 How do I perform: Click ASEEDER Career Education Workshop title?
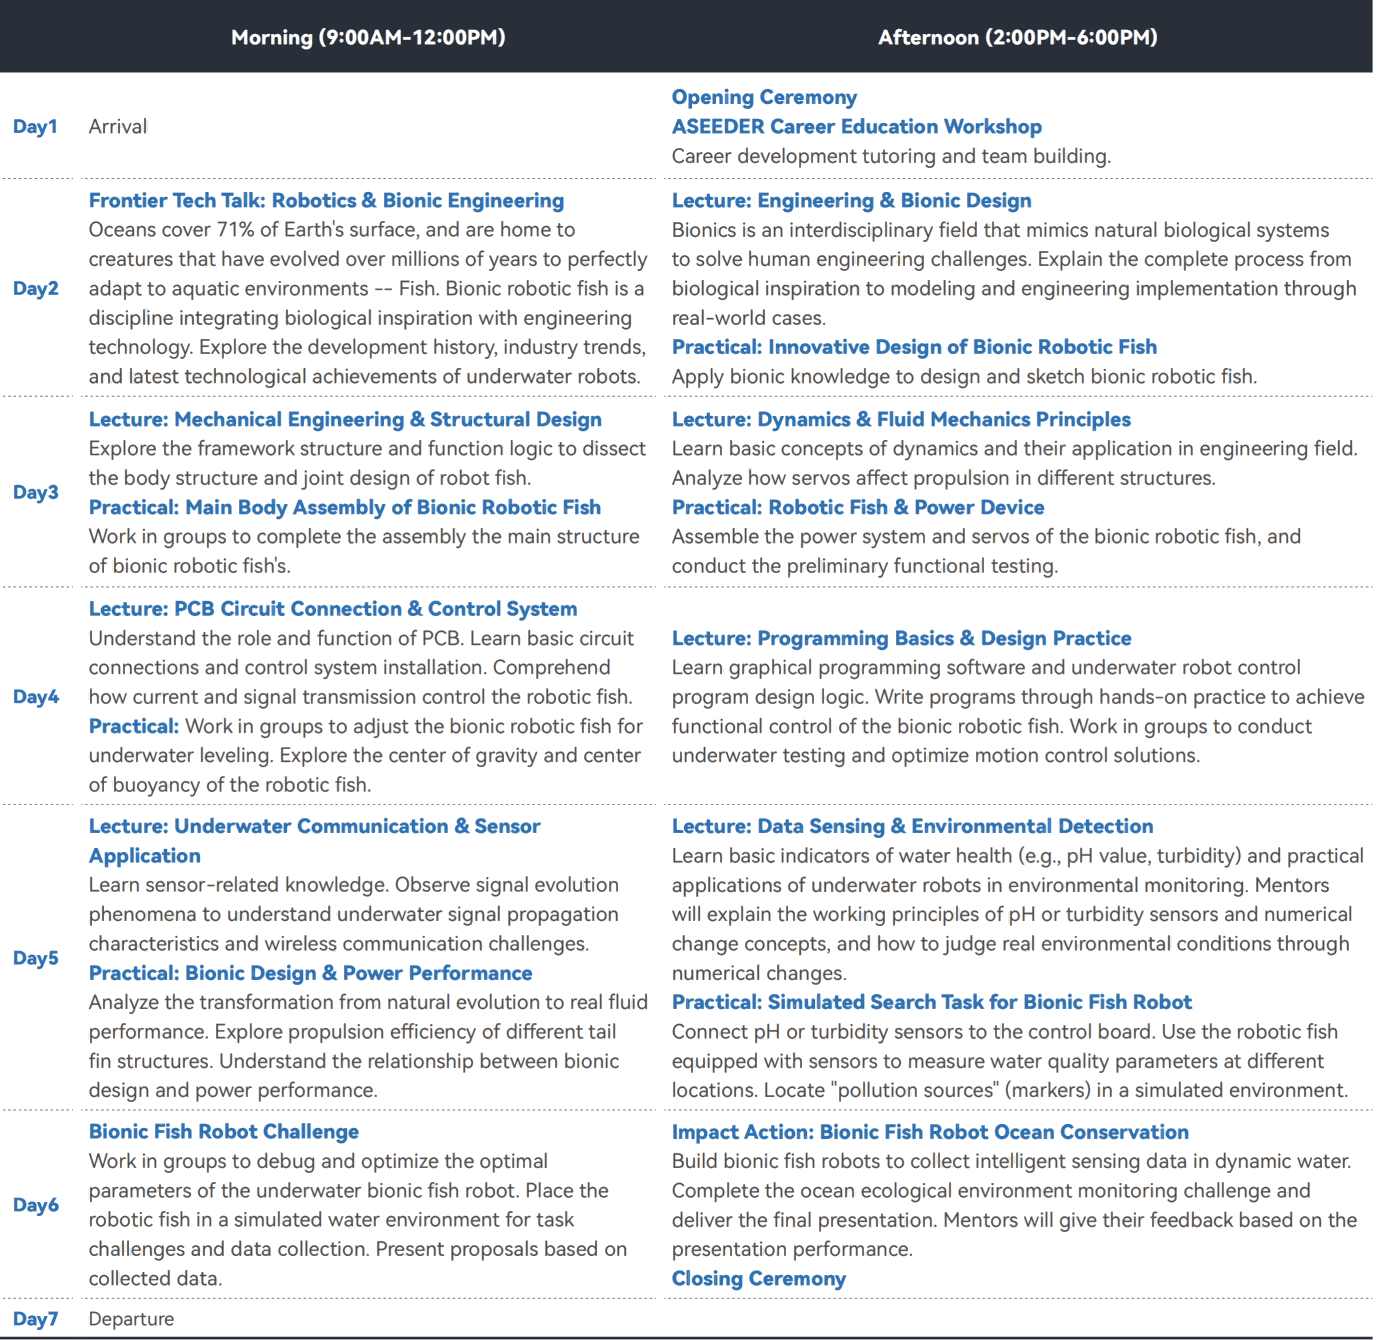tap(856, 127)
